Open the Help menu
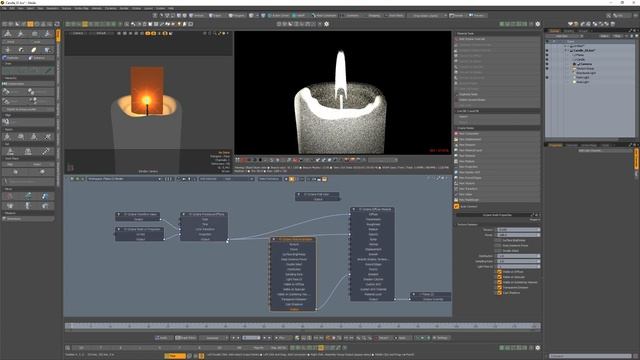 [x=171, y=8]
